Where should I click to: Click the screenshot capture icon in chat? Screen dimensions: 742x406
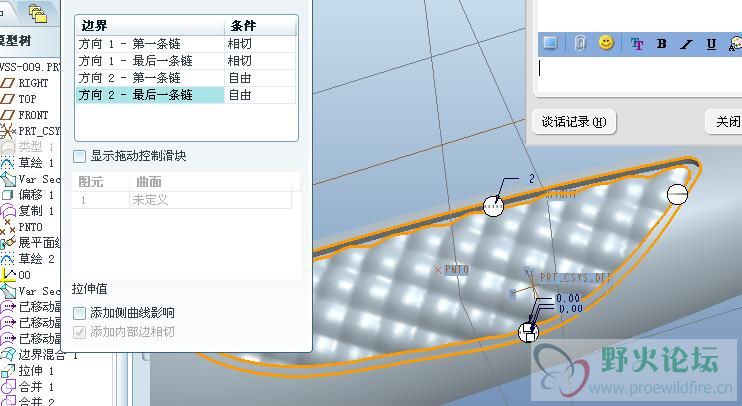(550, 44)
